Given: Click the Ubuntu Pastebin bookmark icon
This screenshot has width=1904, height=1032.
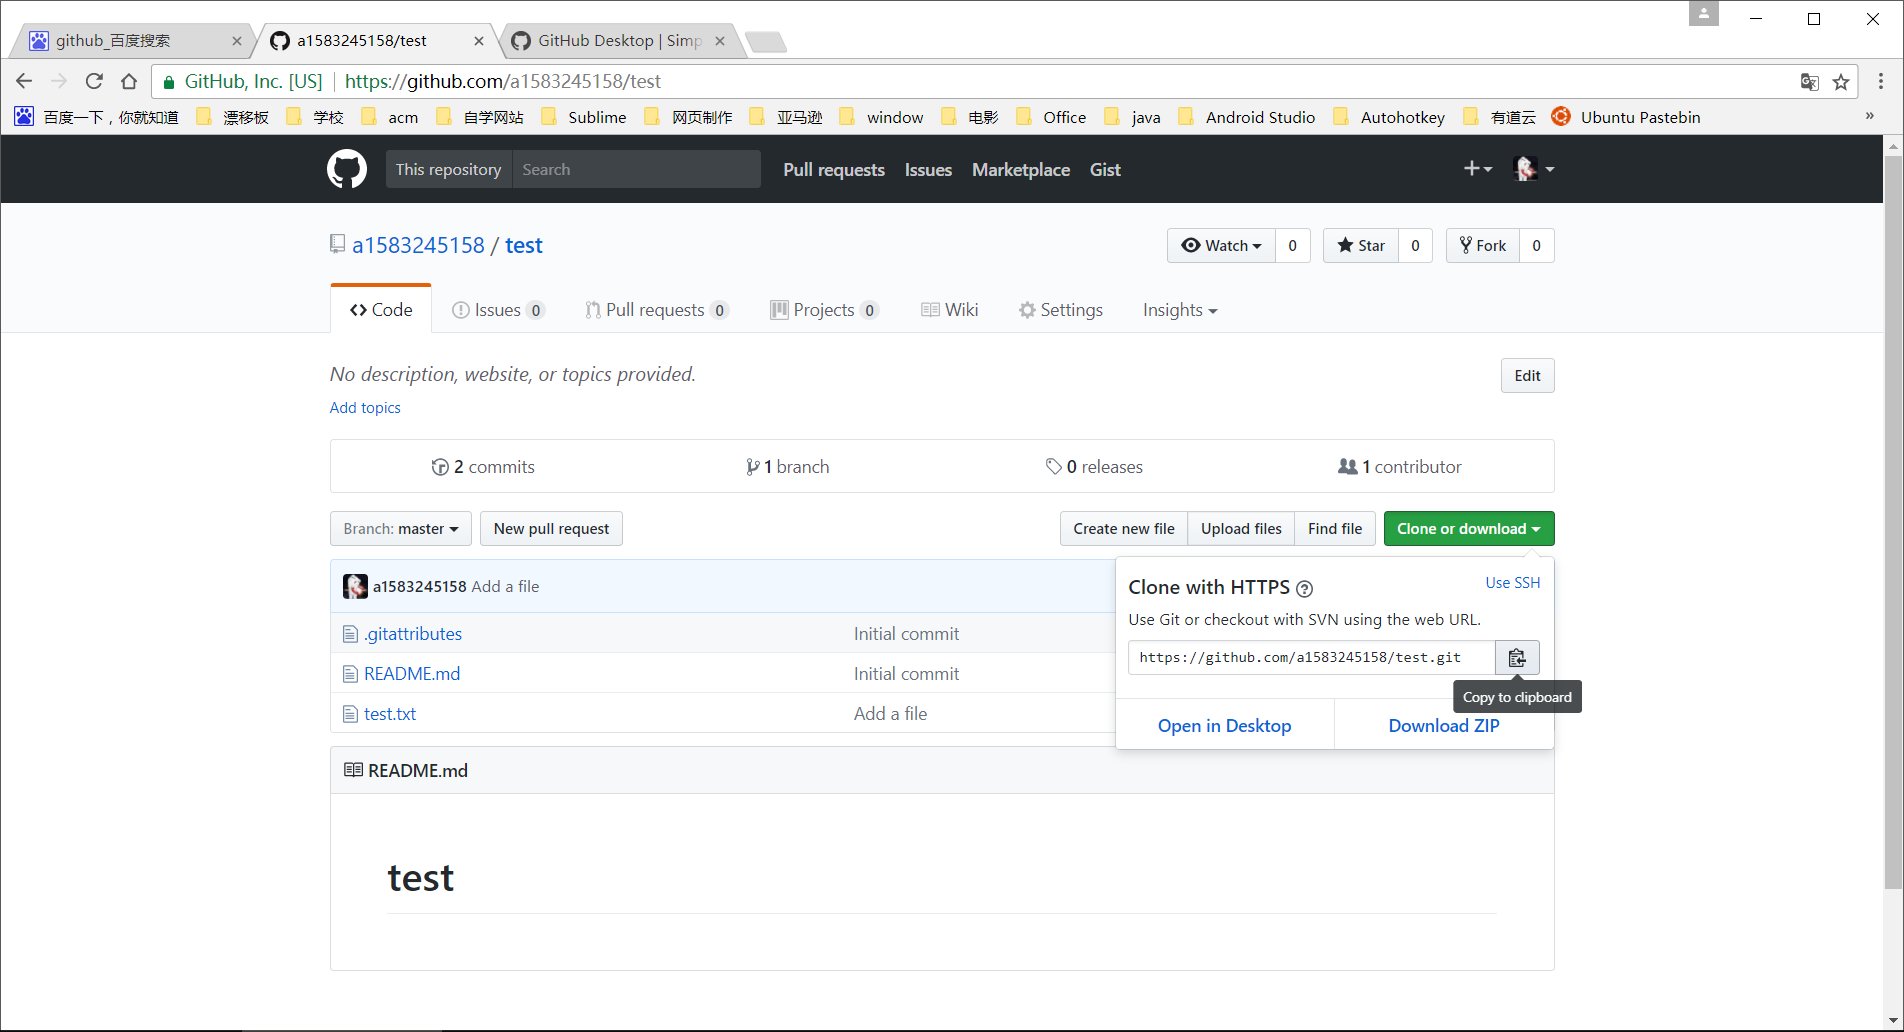Looking at the screenshot, I should [x=1561, y=117].
